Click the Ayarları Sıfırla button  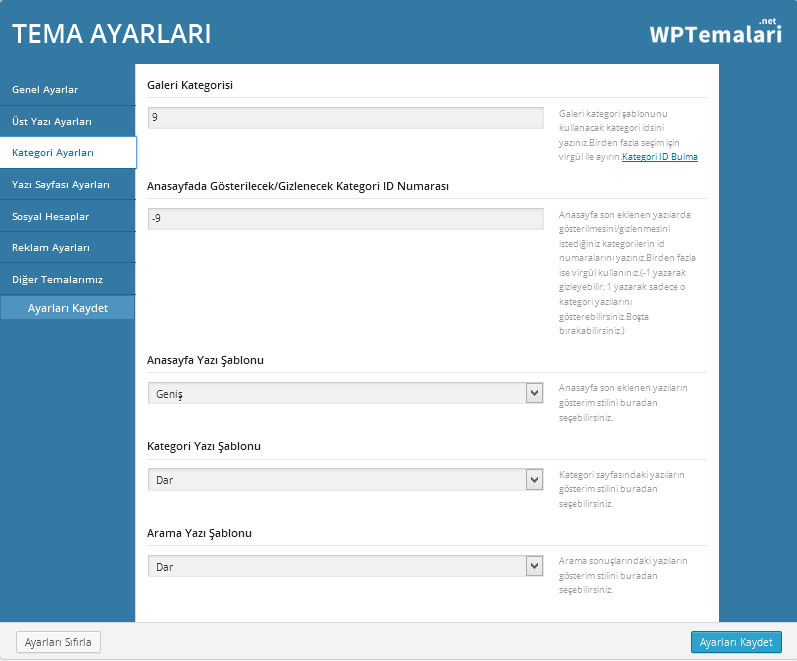click(x=58, y=642)
